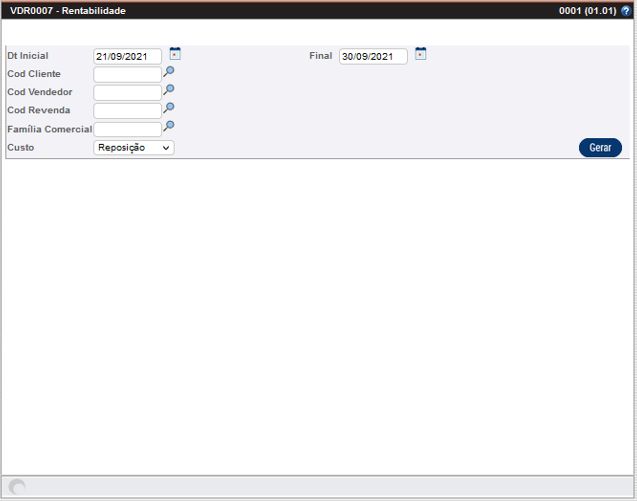Image resolution: width=637 pixels, height=501 pixels.
Task: Focus the Cod Vendedor input field
Action: tap(127, 93)
